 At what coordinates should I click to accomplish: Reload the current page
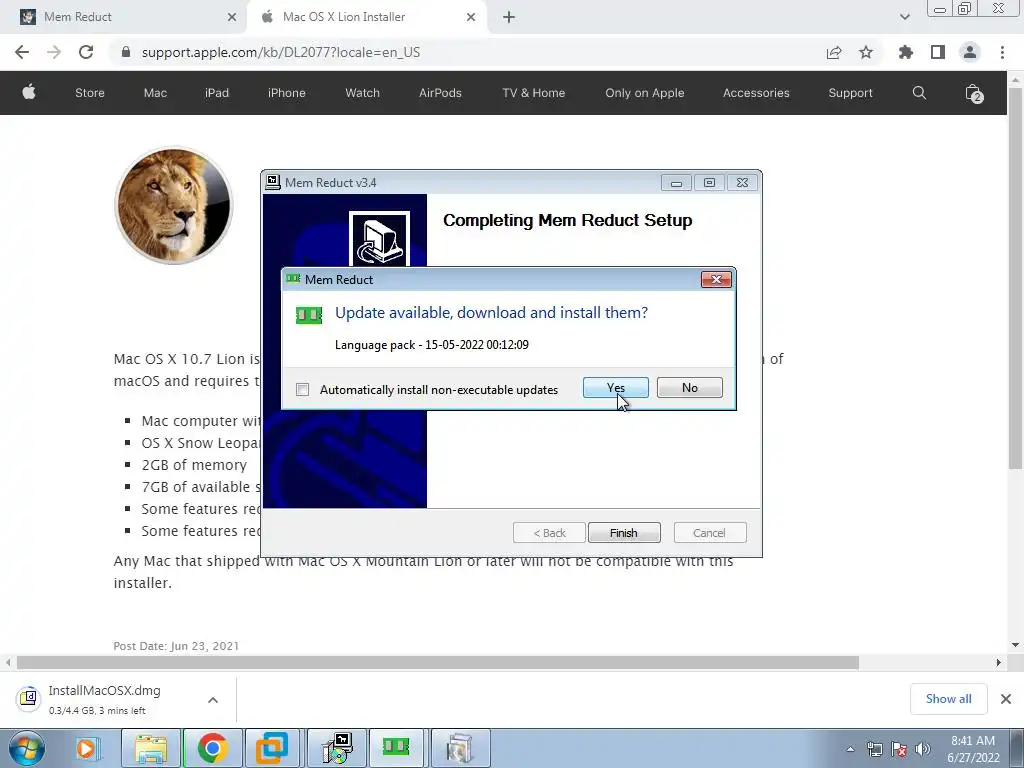point(86,52)
